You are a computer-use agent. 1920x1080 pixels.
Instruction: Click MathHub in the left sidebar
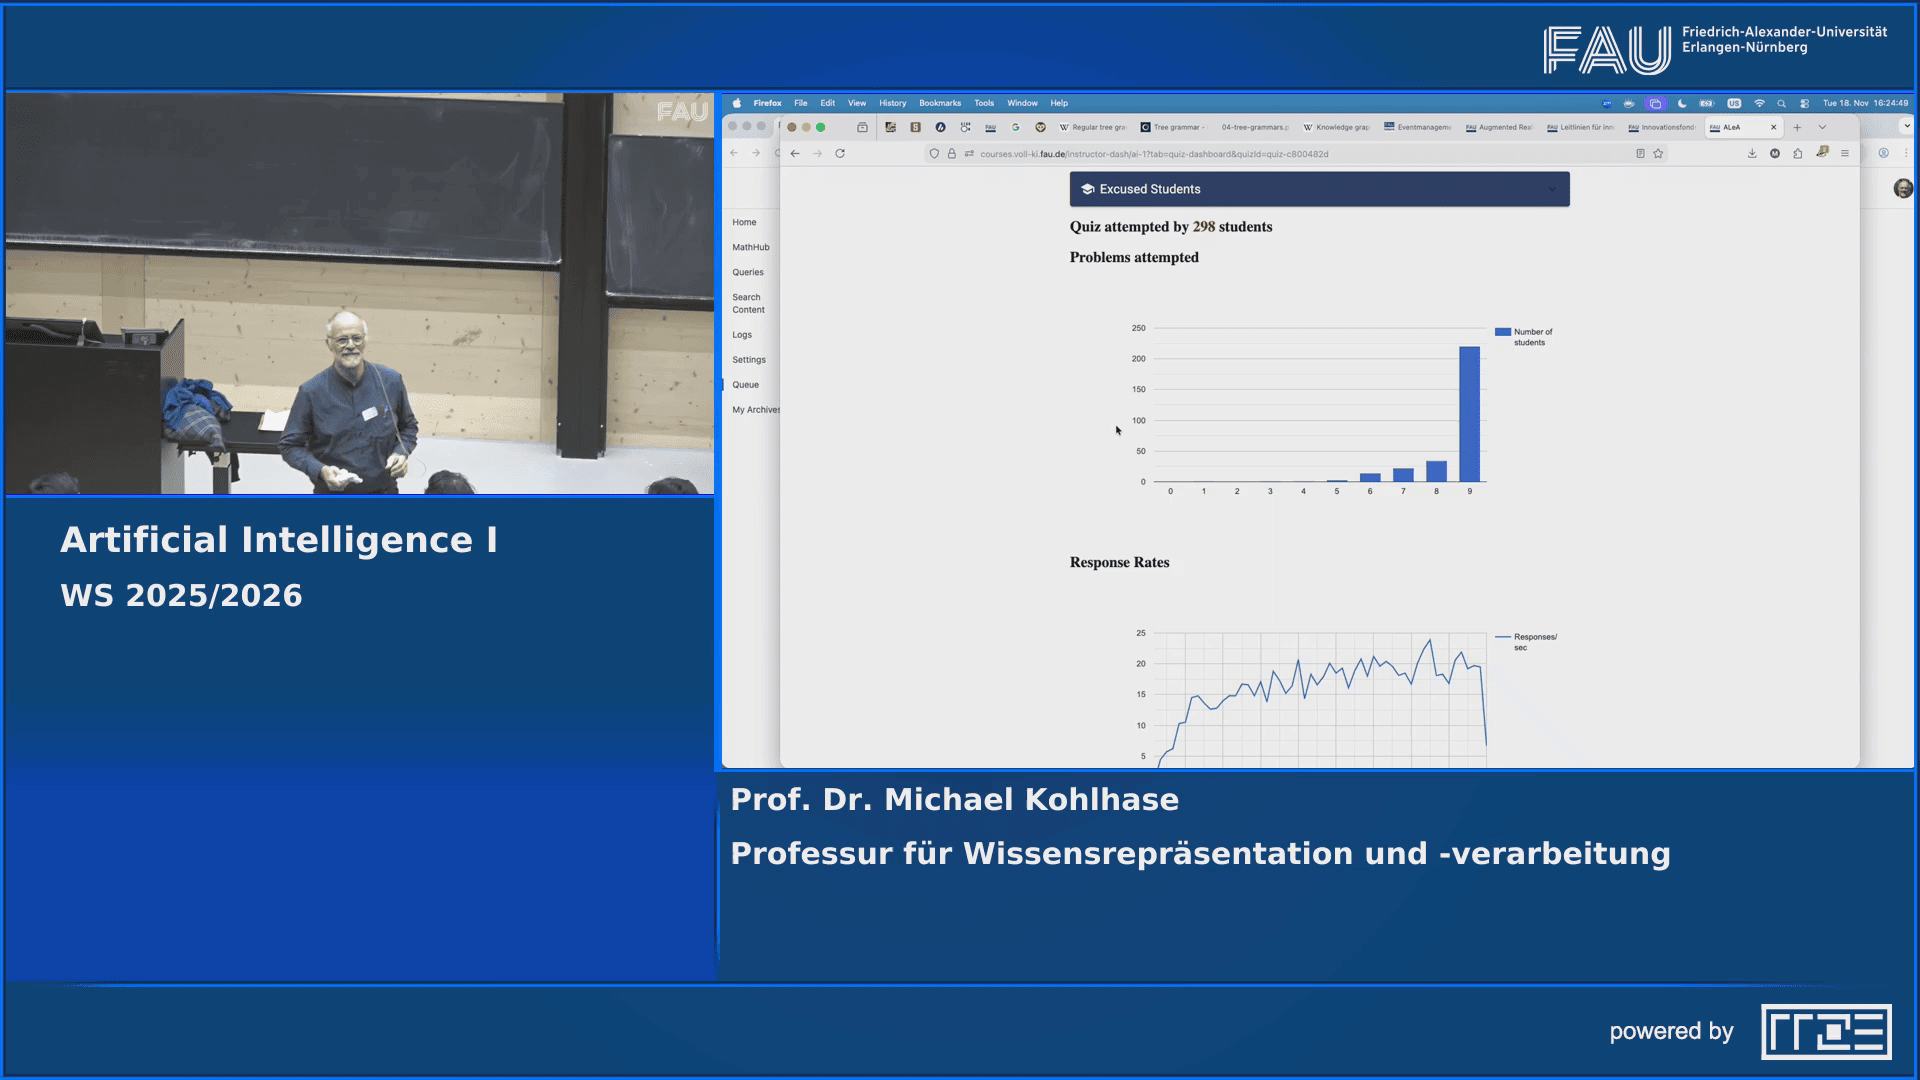(750, 247)
